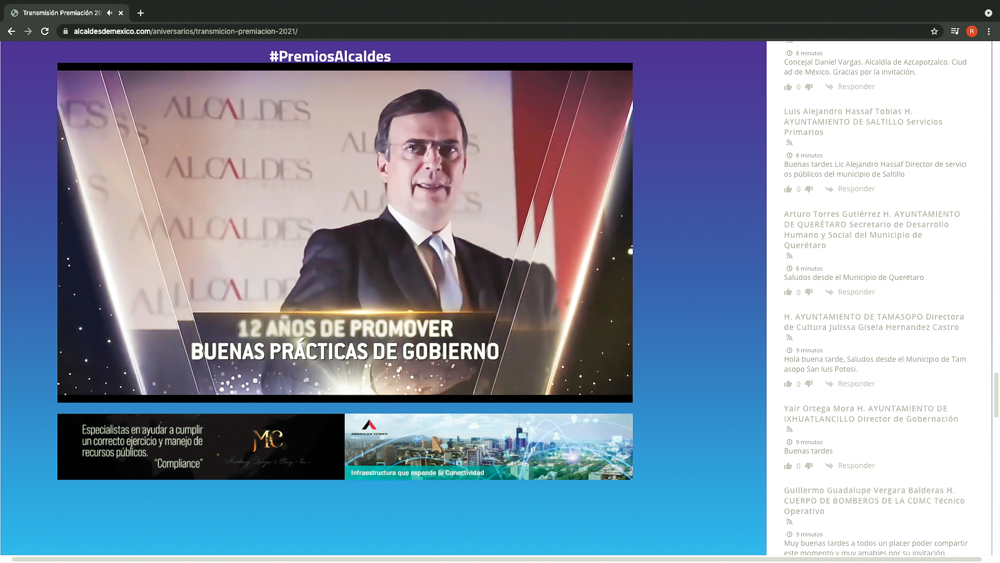
Task: Go forward in browser history
Action: click(x=28, y=31)
